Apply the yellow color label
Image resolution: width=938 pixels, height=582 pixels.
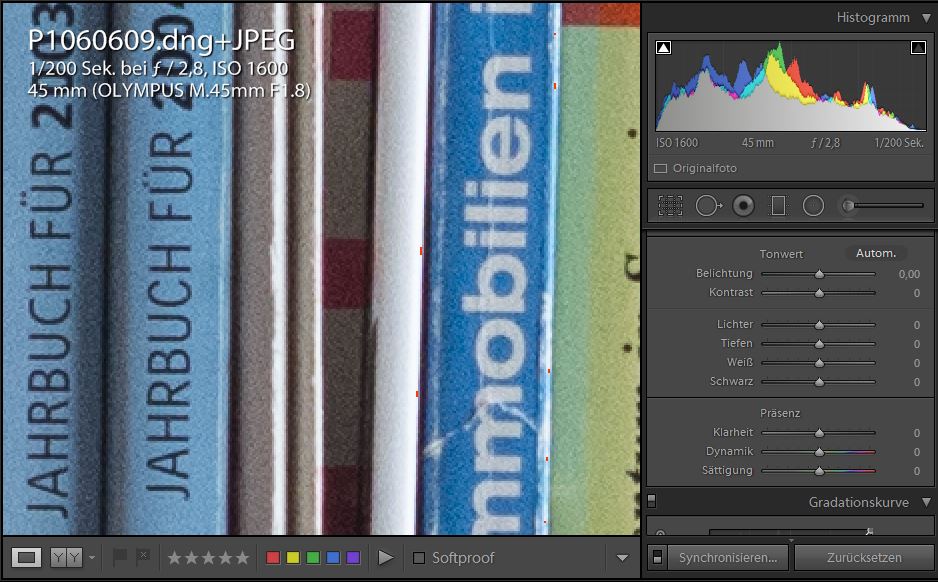(293, 558)
